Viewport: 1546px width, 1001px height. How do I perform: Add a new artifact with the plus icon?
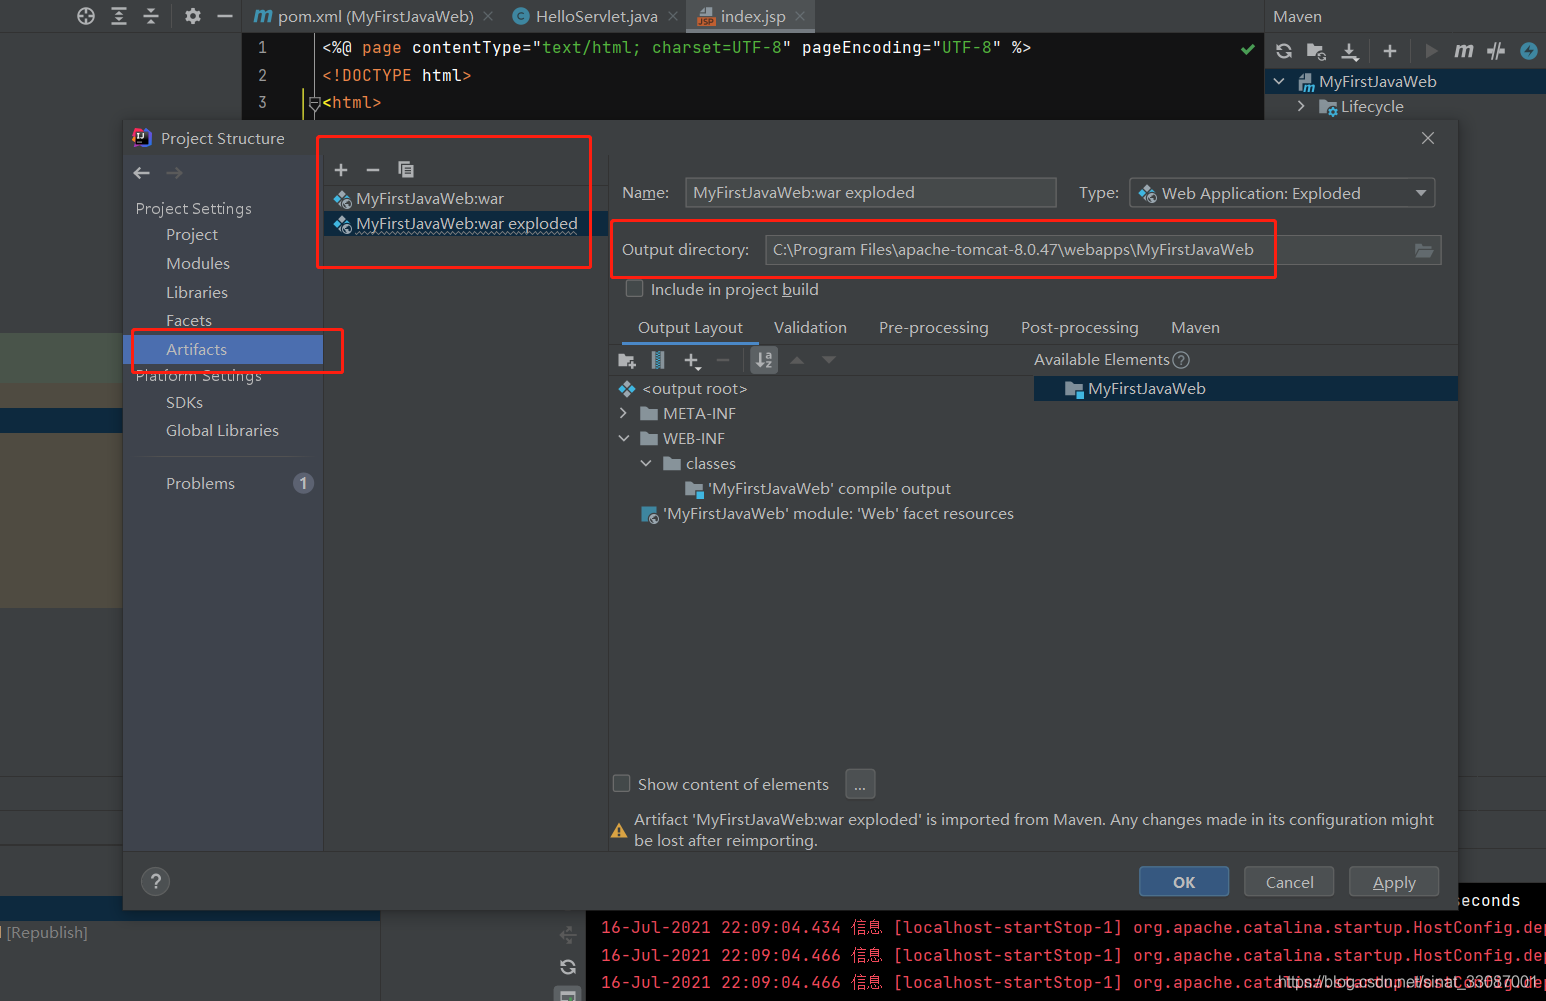click(341, 170)
